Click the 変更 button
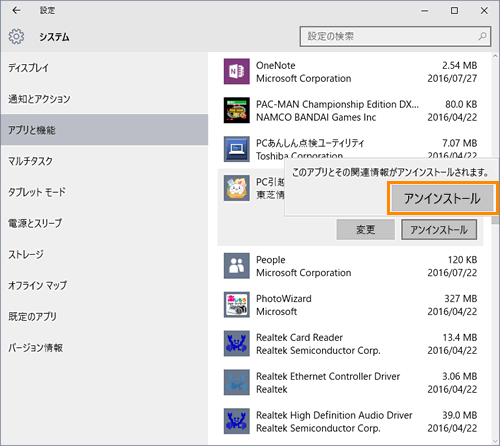This screenshot has height=446, width=500. 366,229
